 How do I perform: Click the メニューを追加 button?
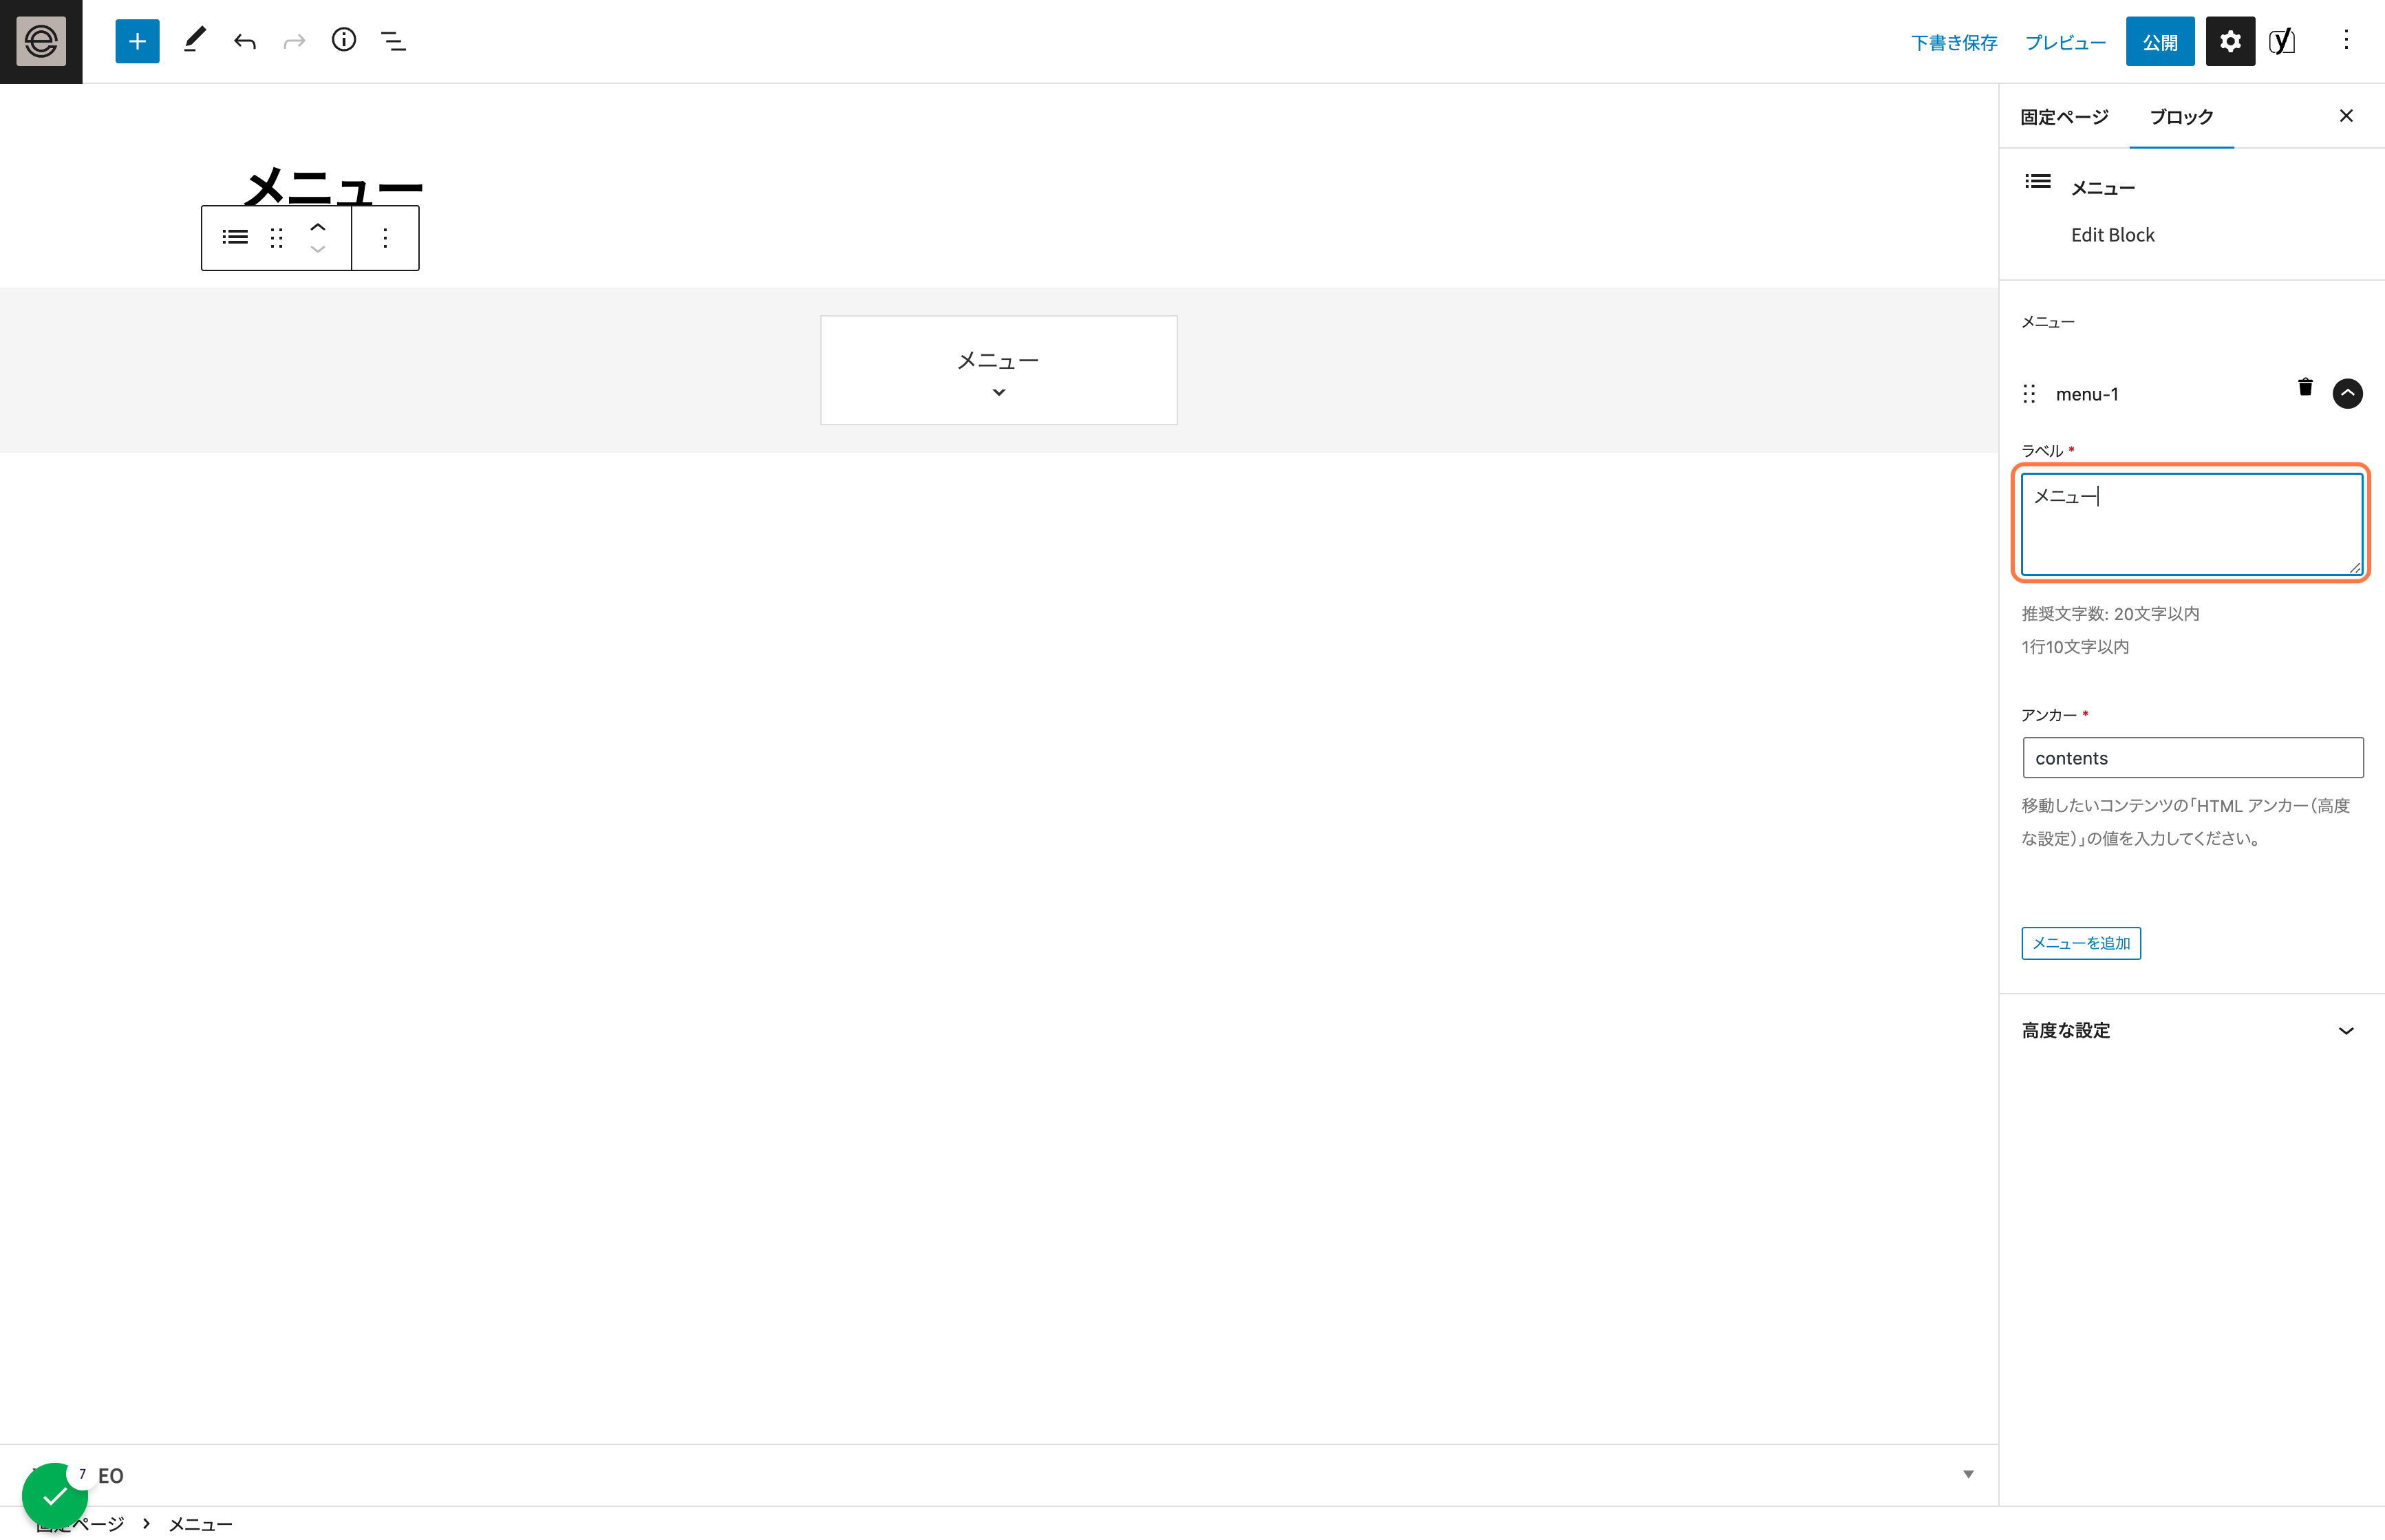(2081, 943)
